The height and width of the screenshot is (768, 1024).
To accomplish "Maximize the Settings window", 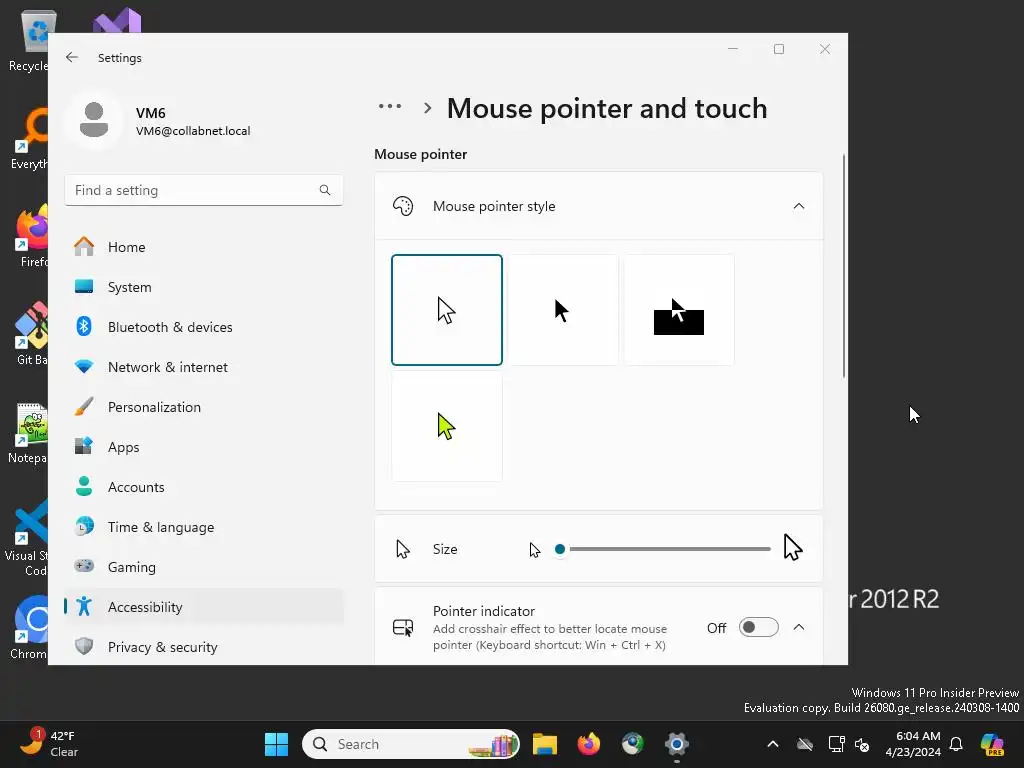I will (778, 49).
